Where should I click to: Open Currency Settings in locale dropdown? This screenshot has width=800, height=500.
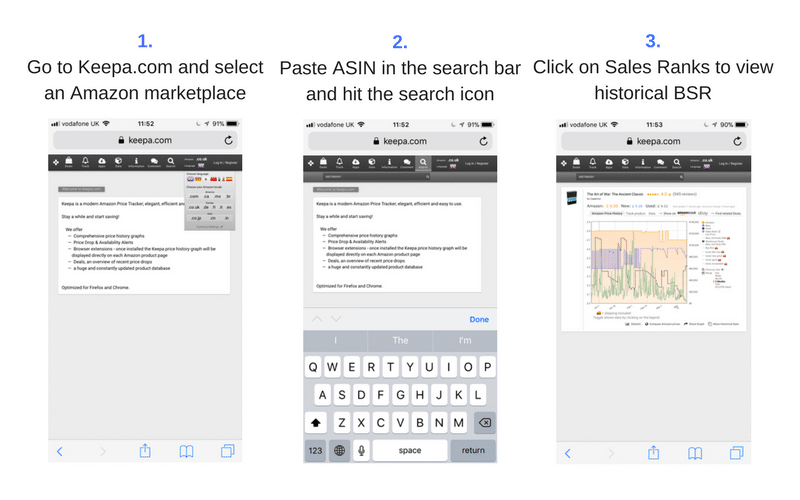(x=209, y=227)
